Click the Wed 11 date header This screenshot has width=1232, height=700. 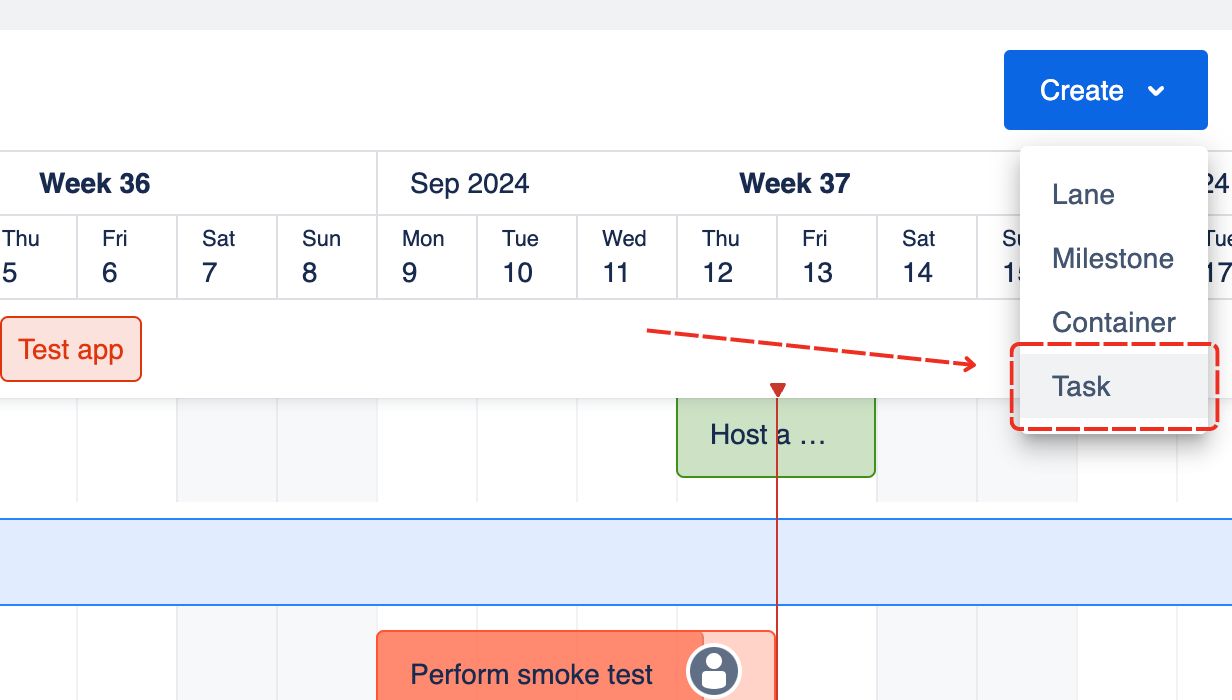point(623,256)
